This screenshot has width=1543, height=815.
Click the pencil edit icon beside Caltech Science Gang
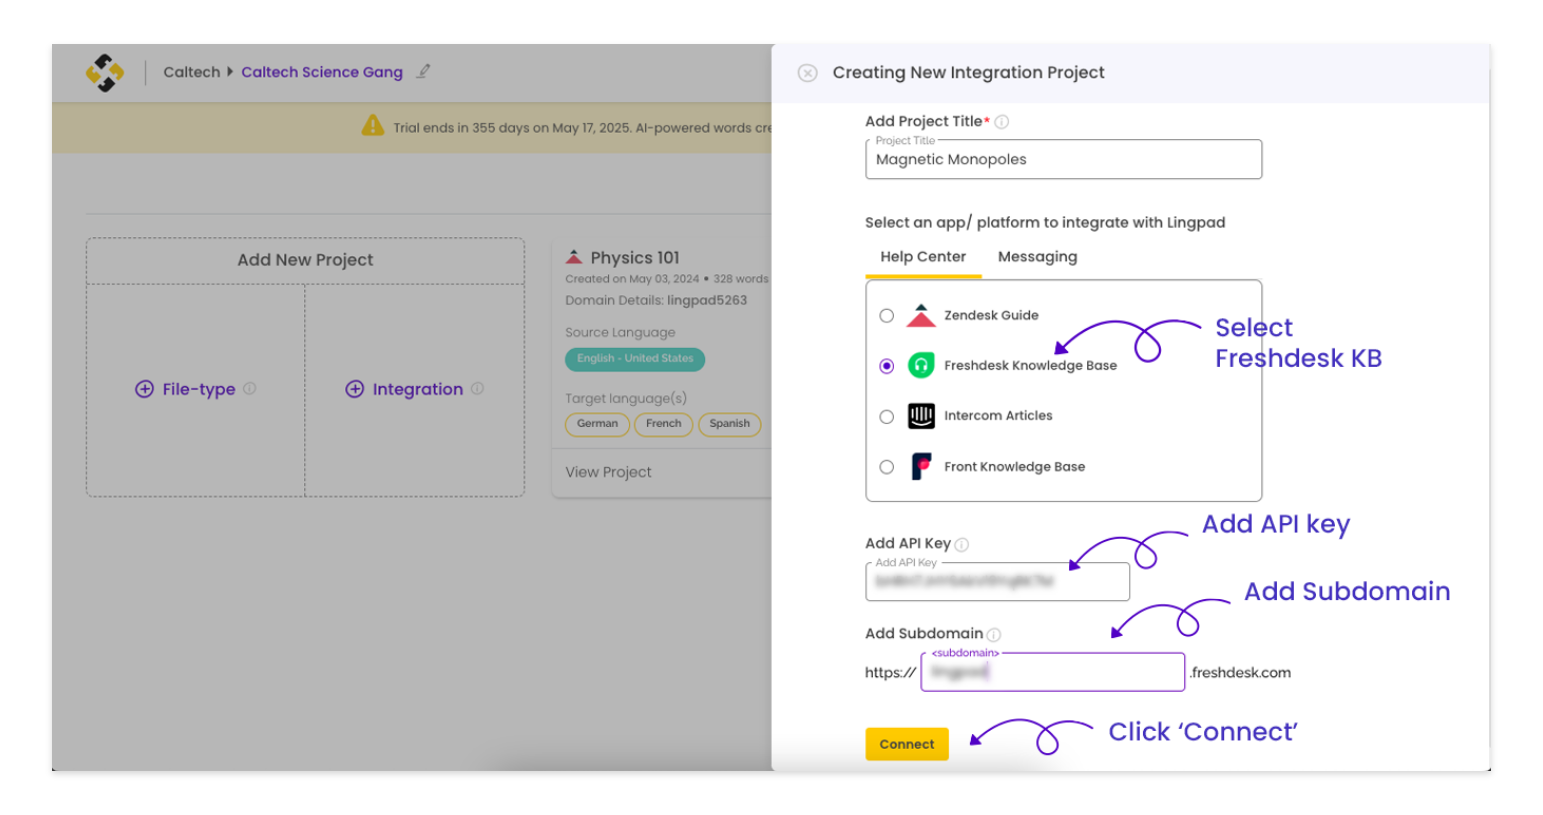point(423,72)
